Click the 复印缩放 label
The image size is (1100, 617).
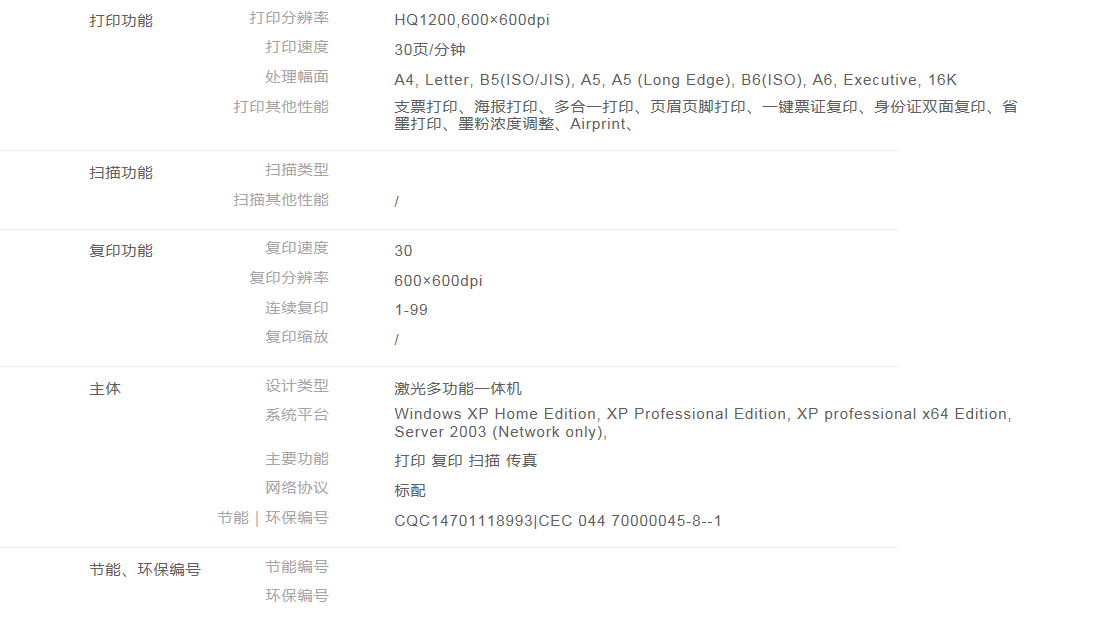296,337
